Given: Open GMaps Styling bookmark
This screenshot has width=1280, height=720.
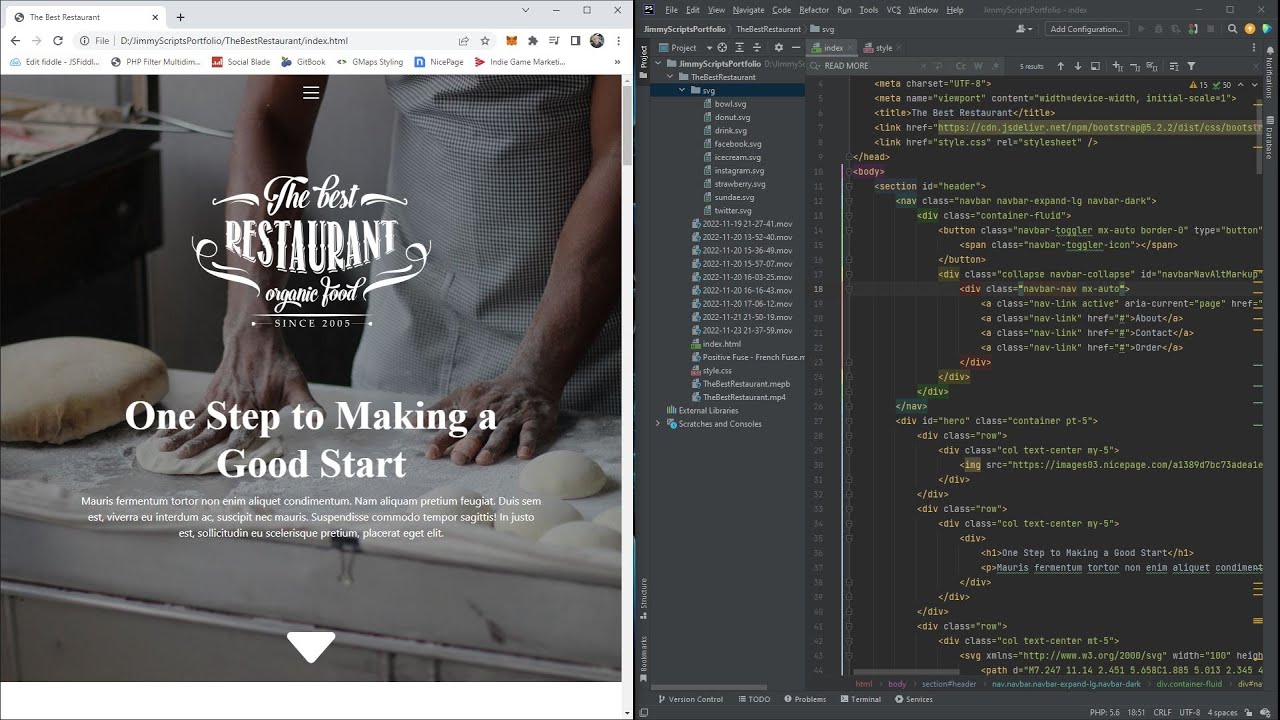Looking at the screenshot, I should point(370,62).
